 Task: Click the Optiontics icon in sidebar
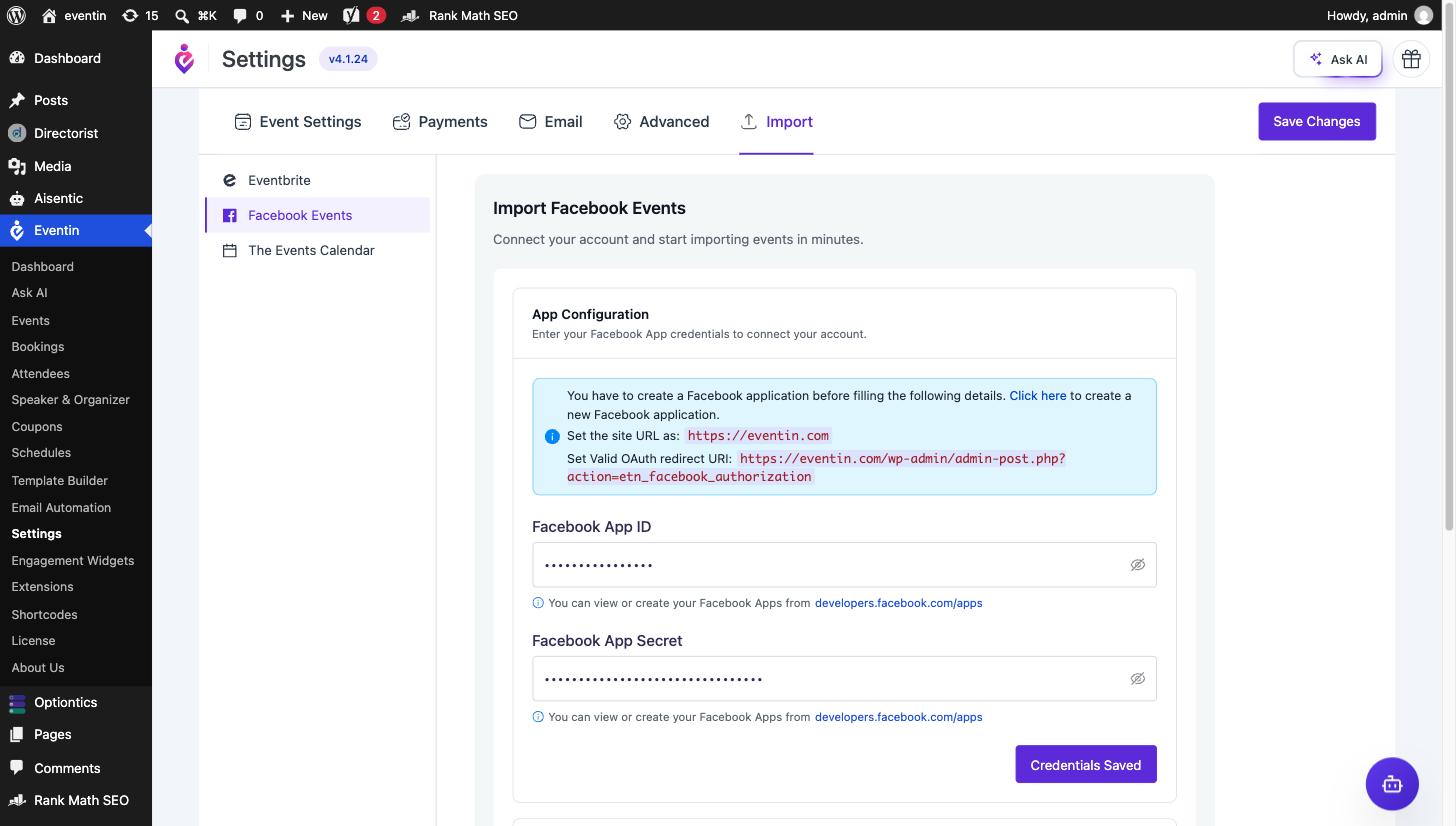[17, 702]
